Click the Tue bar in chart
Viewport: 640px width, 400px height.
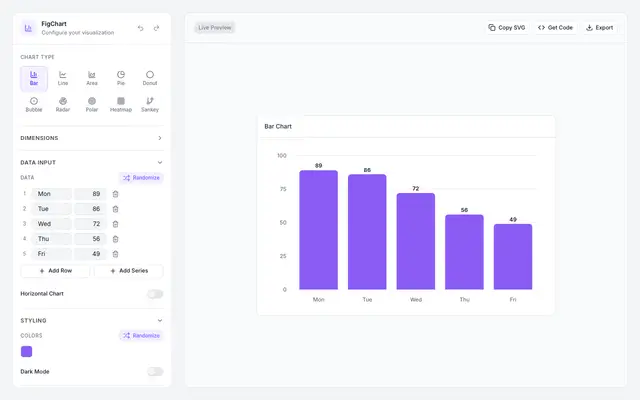click(367, 232)
